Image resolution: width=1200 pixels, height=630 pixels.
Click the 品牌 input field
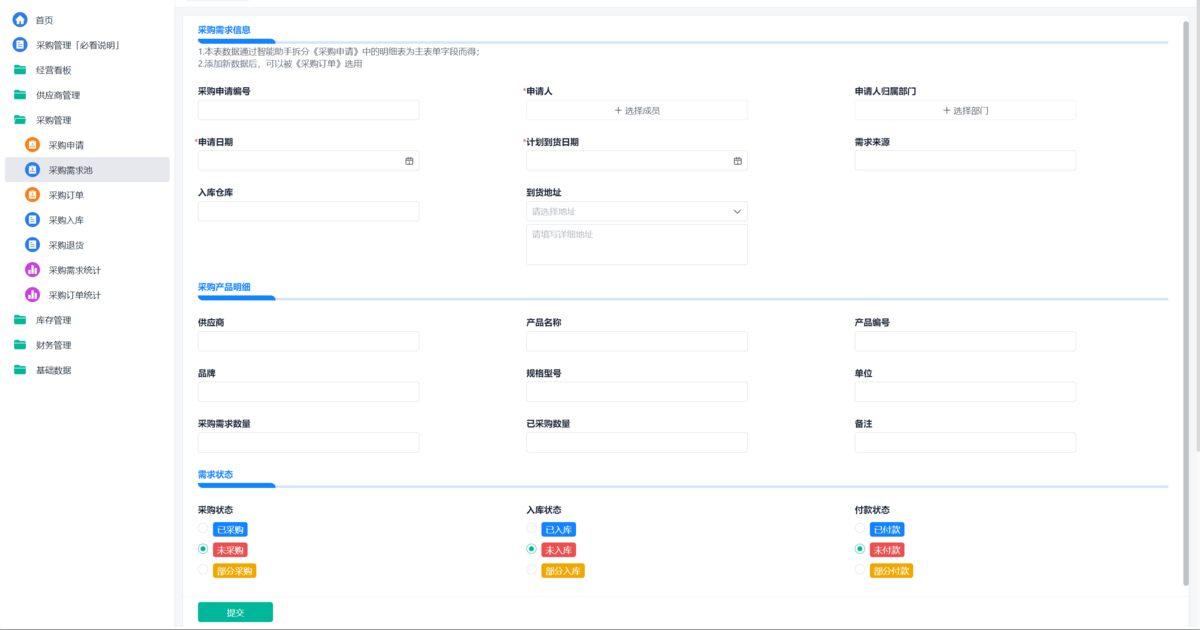pyautogui.click(x=309, y=392)
